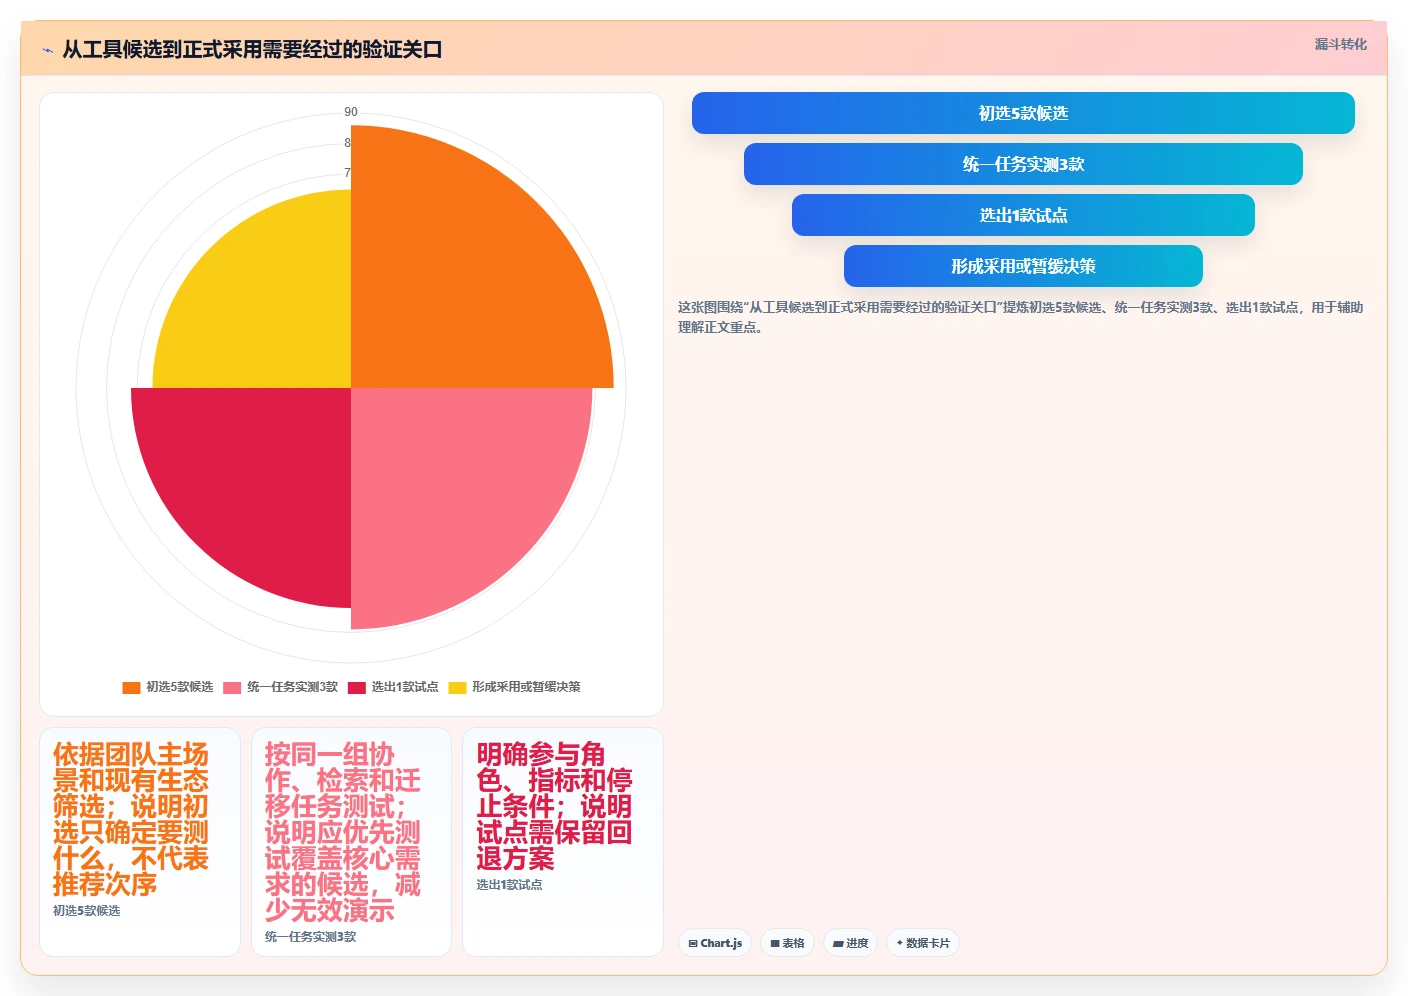Image resolution: width=1408 pixels, height=996 pixels.
Task: Click the axis label 90 on chart
Action: click(x=351, y=112)
